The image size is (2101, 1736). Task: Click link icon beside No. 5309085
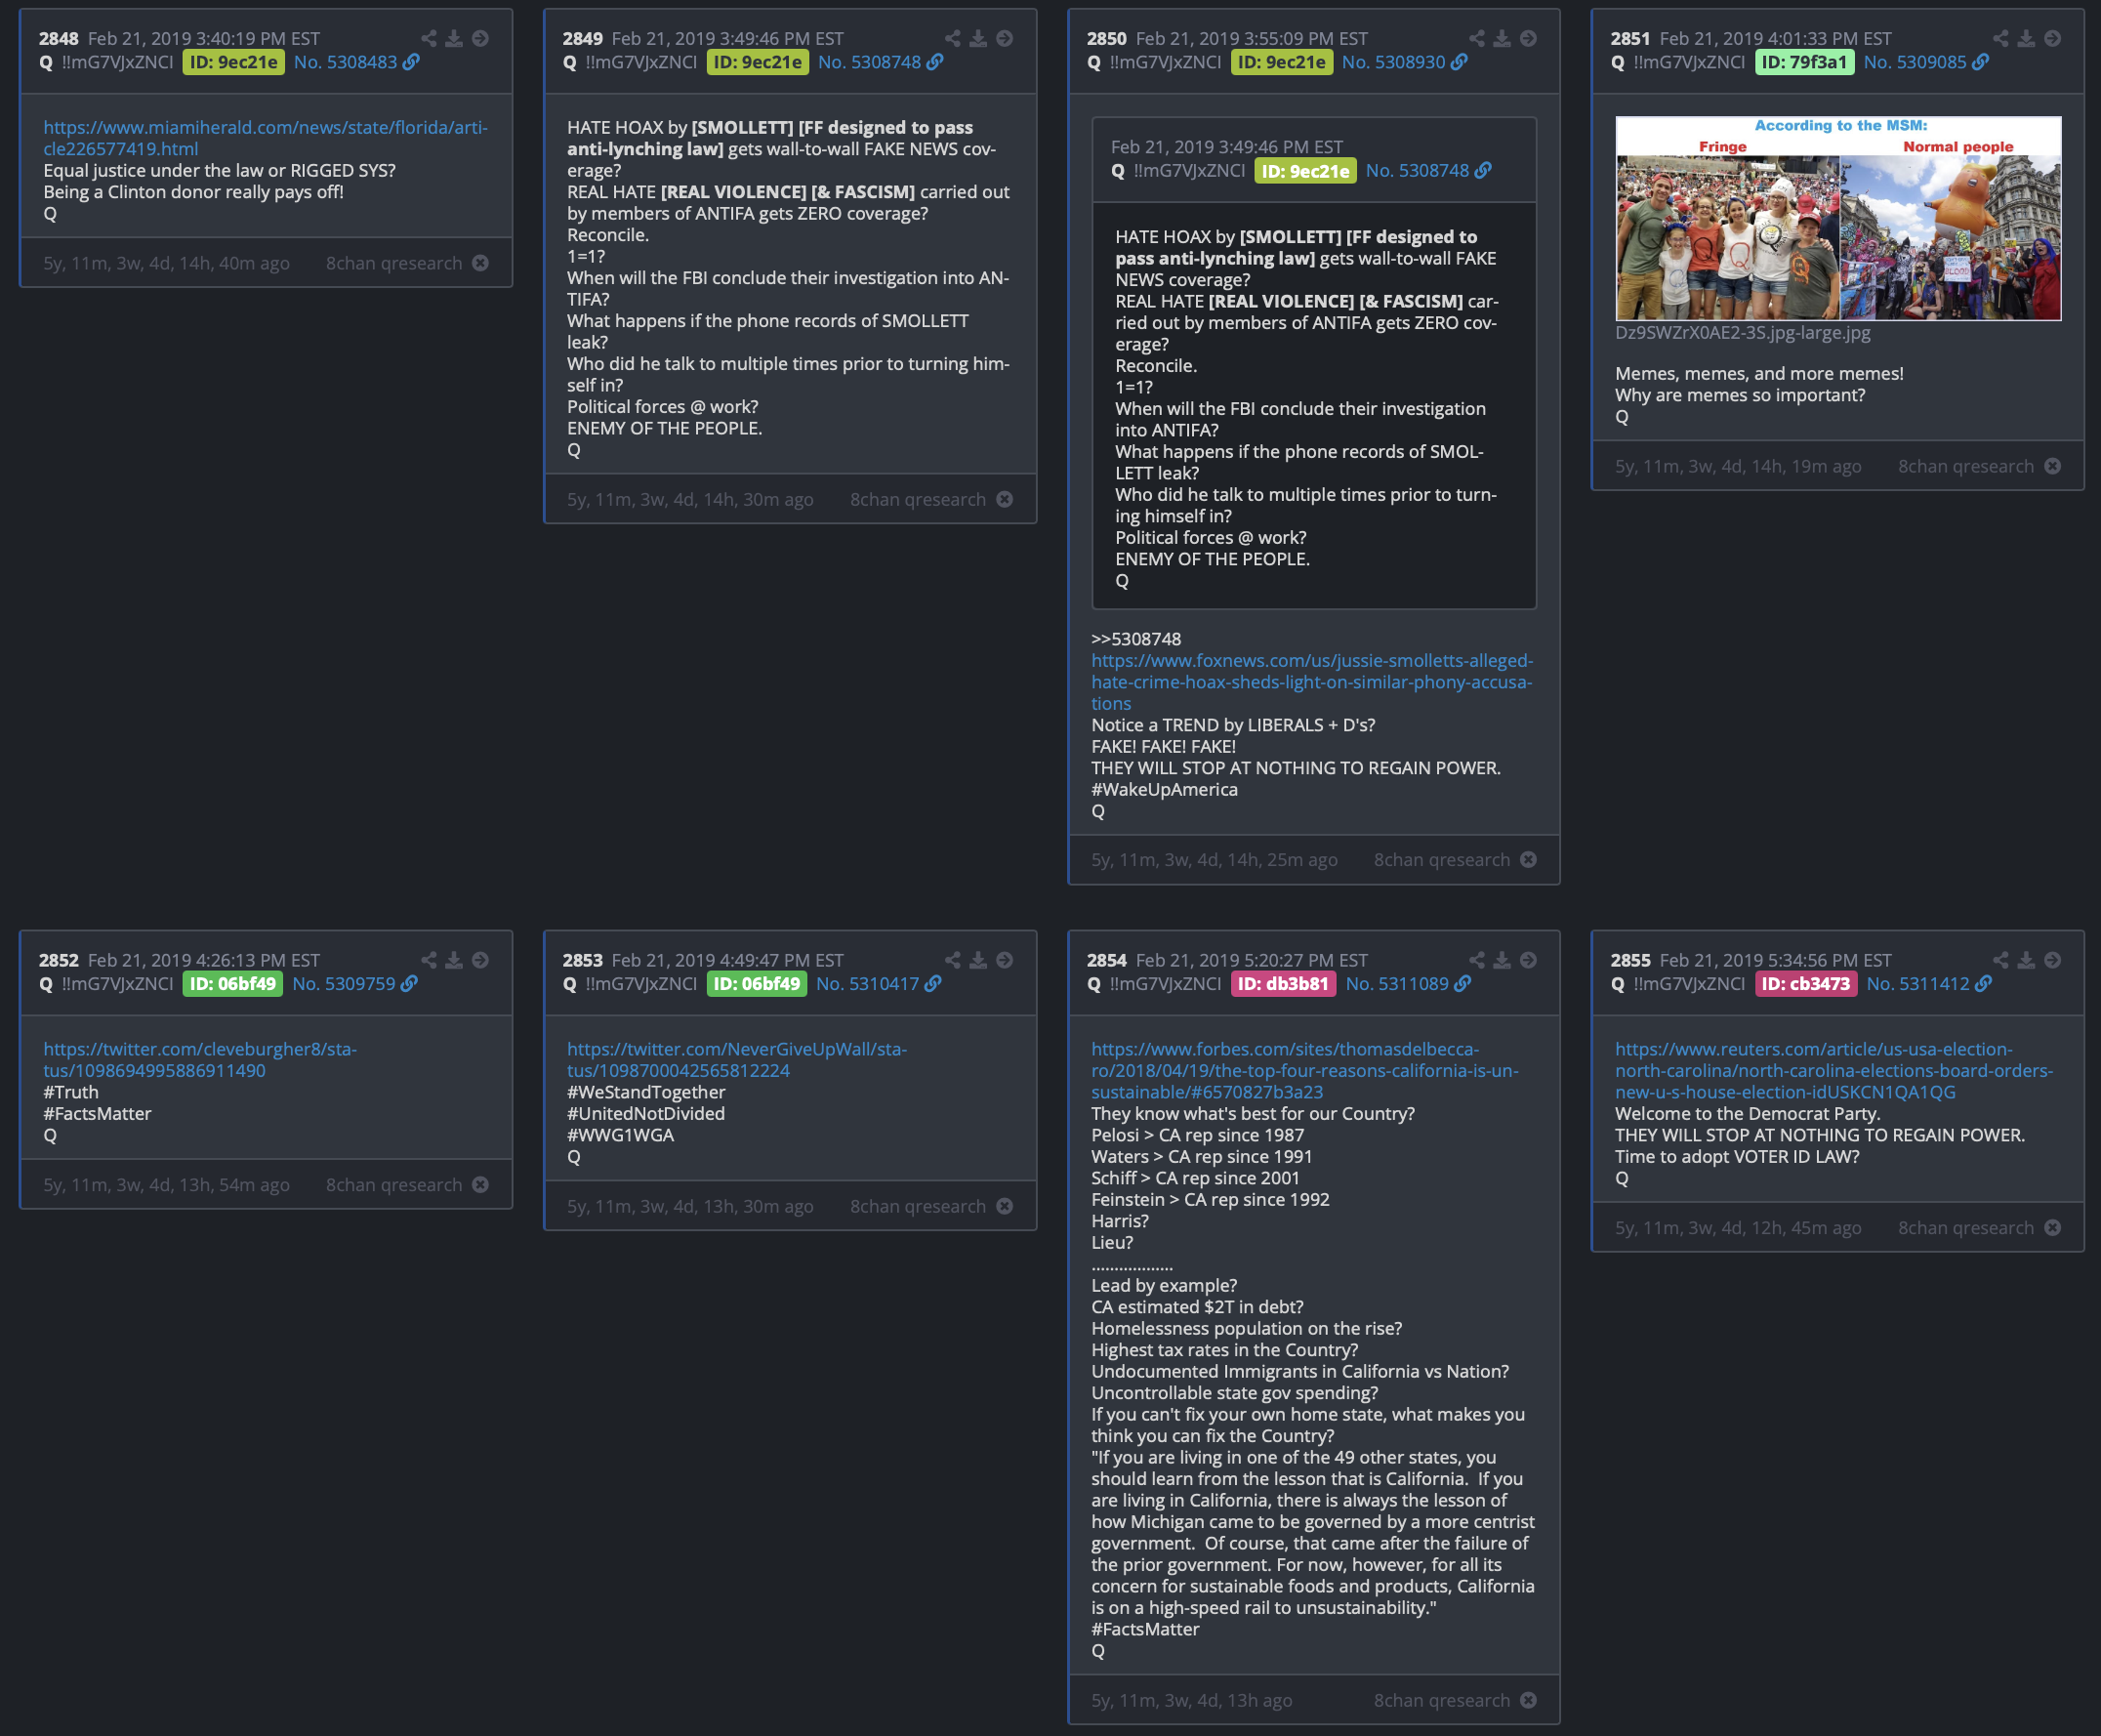click(1980, 62)
